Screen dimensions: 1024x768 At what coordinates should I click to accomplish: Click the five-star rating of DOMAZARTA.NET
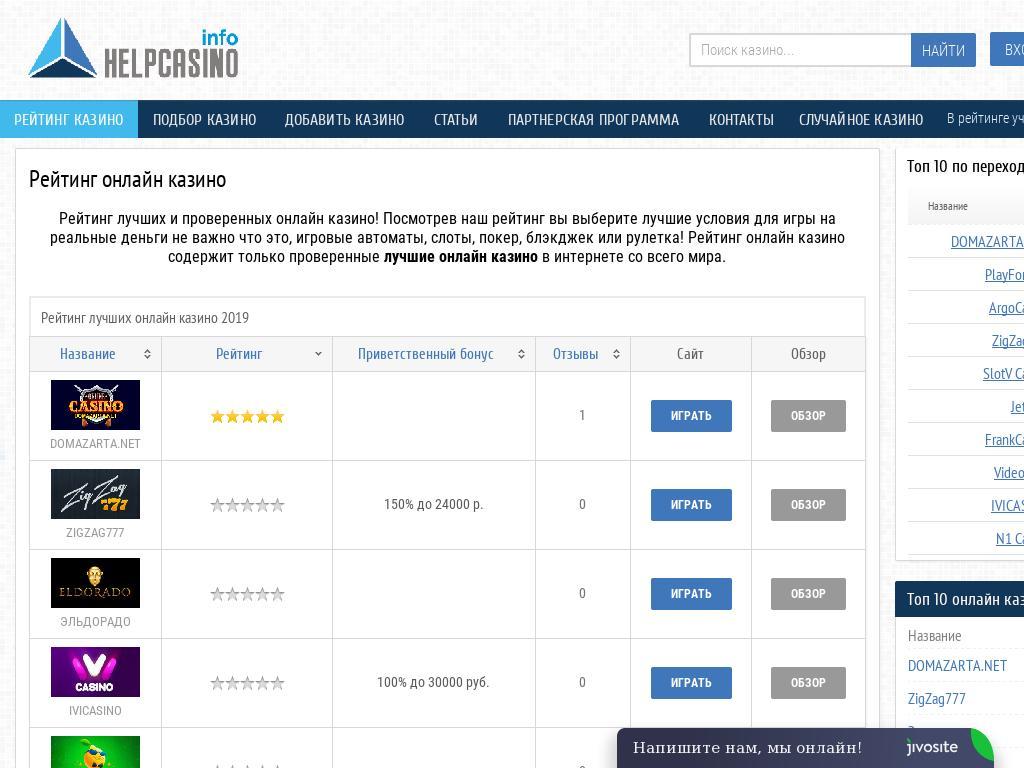tap(248, 417)
